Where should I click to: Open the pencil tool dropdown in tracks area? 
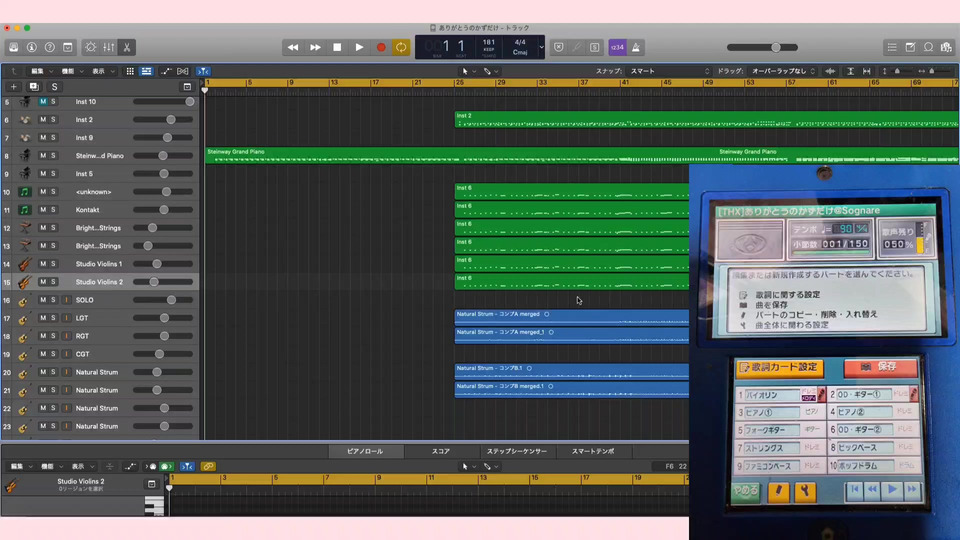coord(491,71)
